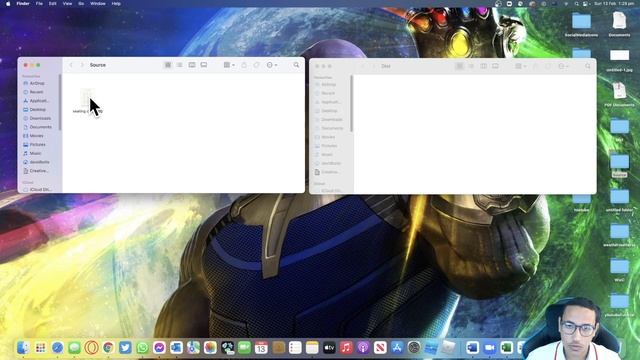
Task: Open Apple TV from the Dock
Action: coord(329,347)
